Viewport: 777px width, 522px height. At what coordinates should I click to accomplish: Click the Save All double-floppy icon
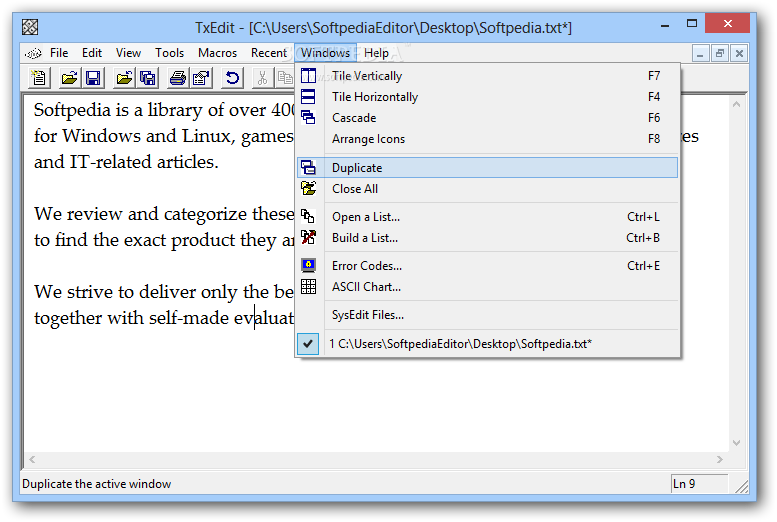pos(148,78)
